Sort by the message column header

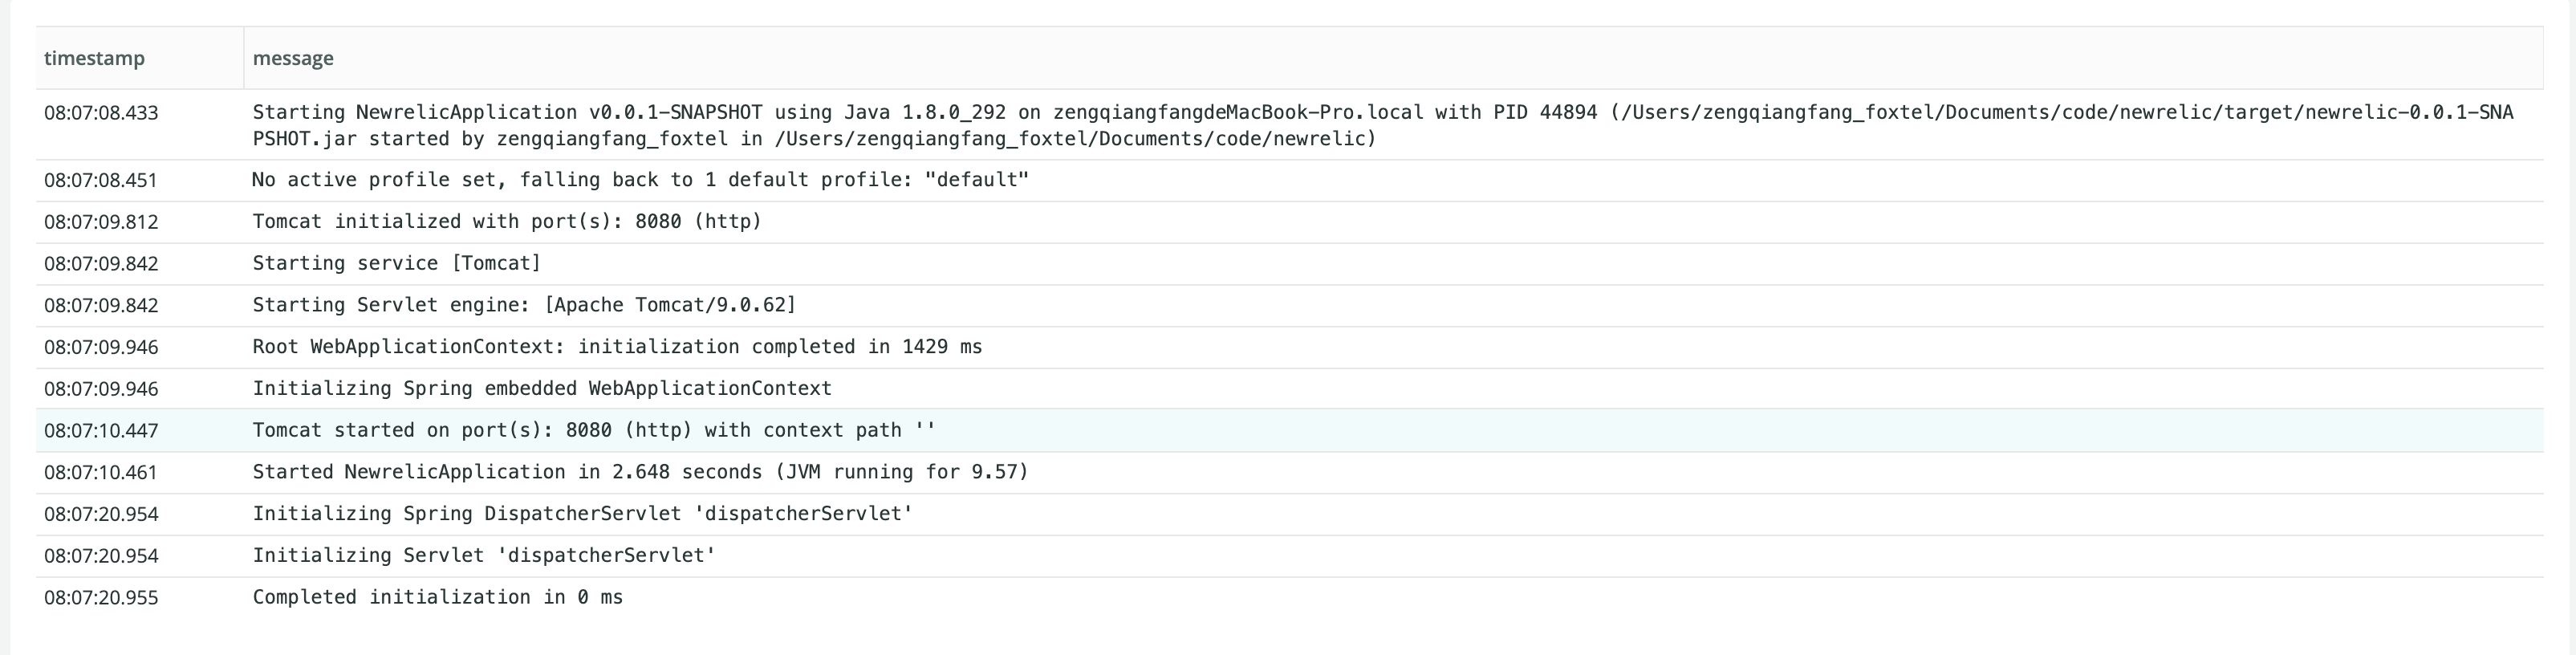(293, 58)
